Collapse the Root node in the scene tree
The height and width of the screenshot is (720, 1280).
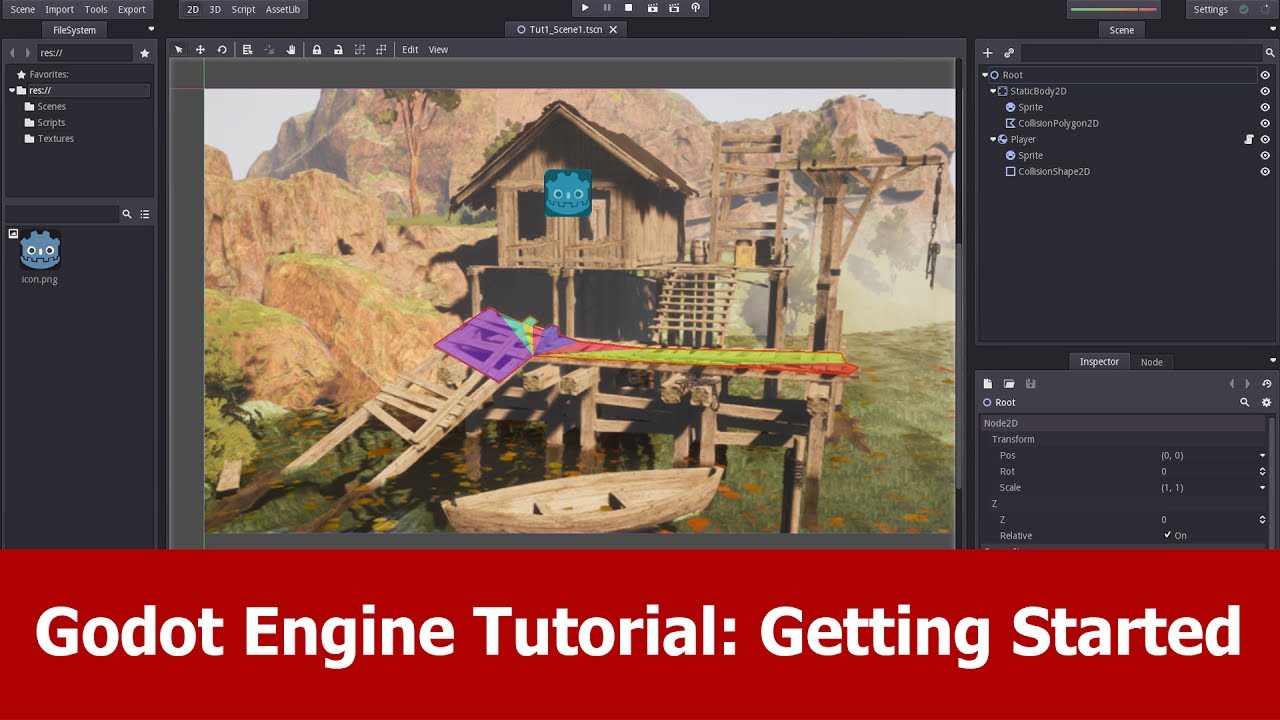click(985, 75)
